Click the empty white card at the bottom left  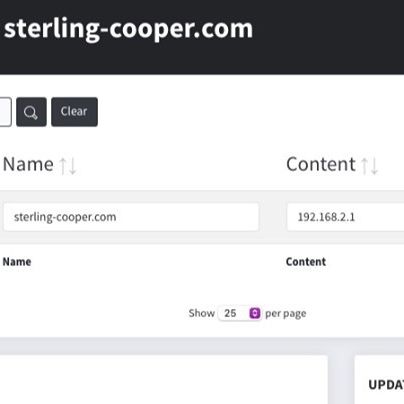[x=164, y=380]
